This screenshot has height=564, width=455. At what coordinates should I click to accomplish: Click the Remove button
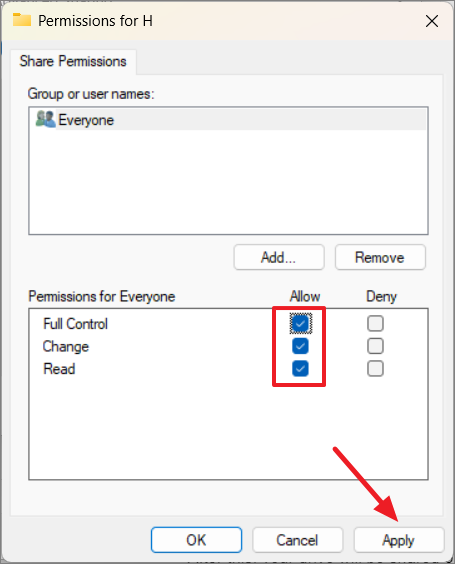coord(380,257)
